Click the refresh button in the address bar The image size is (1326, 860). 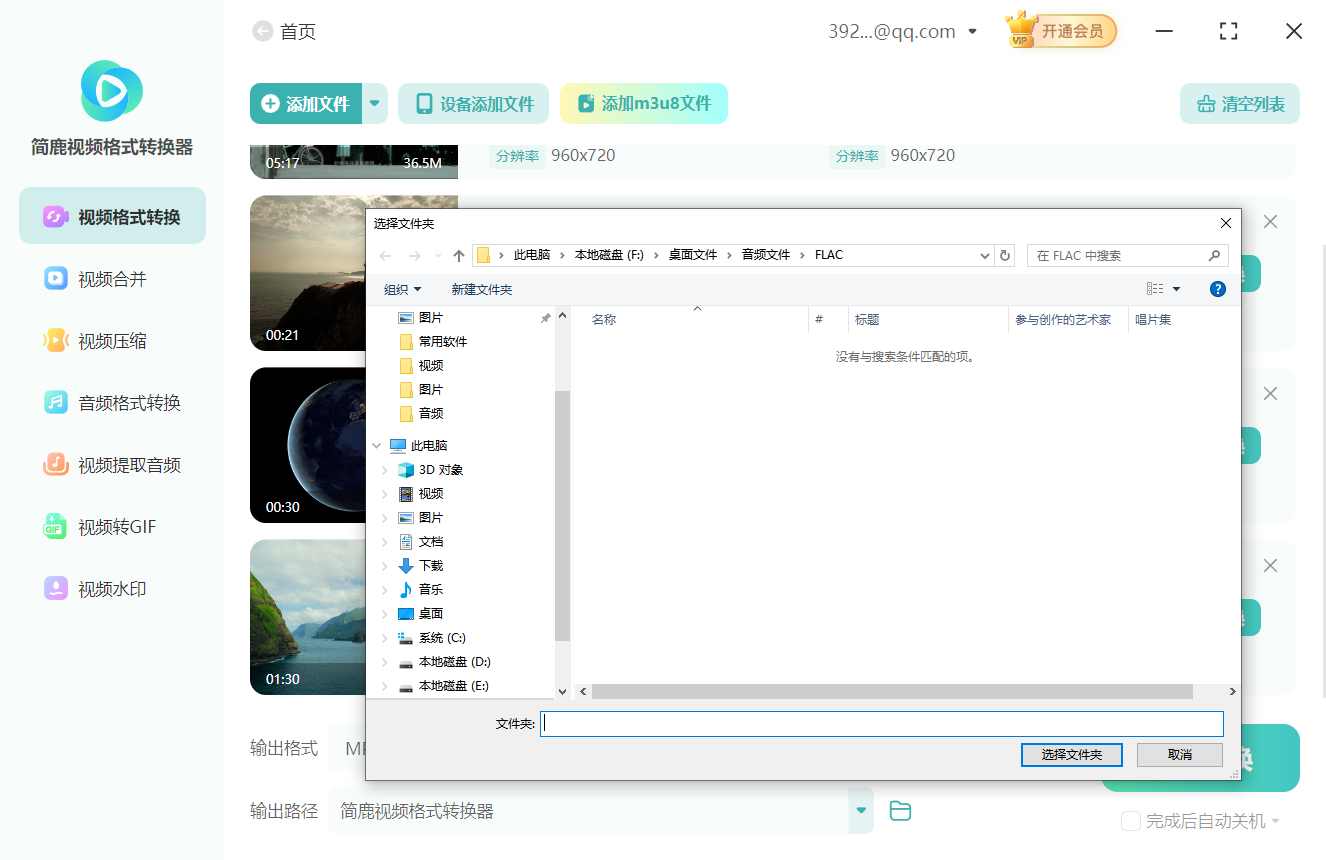(1006, 255)
